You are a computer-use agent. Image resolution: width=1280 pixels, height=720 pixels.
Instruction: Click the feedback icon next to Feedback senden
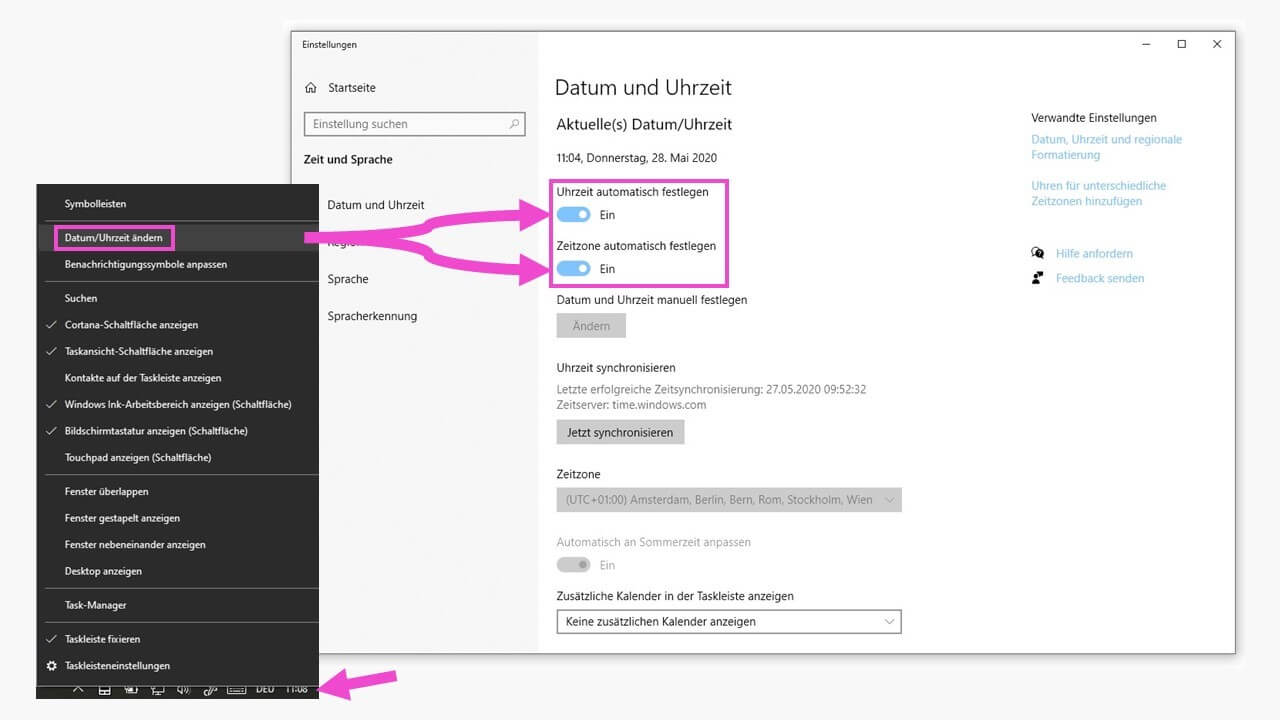pyautogui.click(x=1038, y=278)
